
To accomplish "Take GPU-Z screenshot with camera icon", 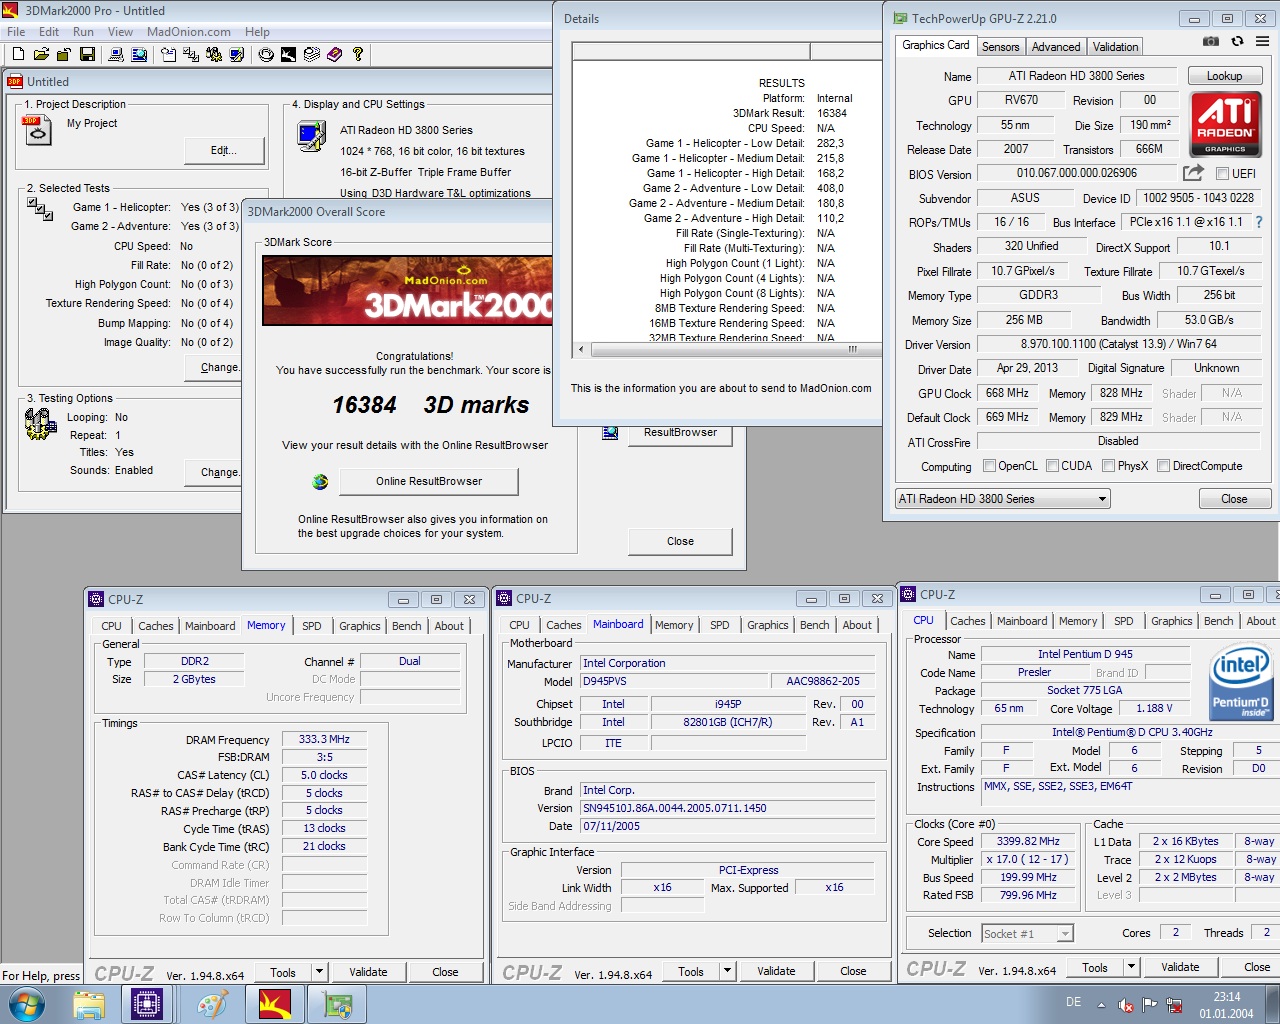I will [x=1210, y=41].
